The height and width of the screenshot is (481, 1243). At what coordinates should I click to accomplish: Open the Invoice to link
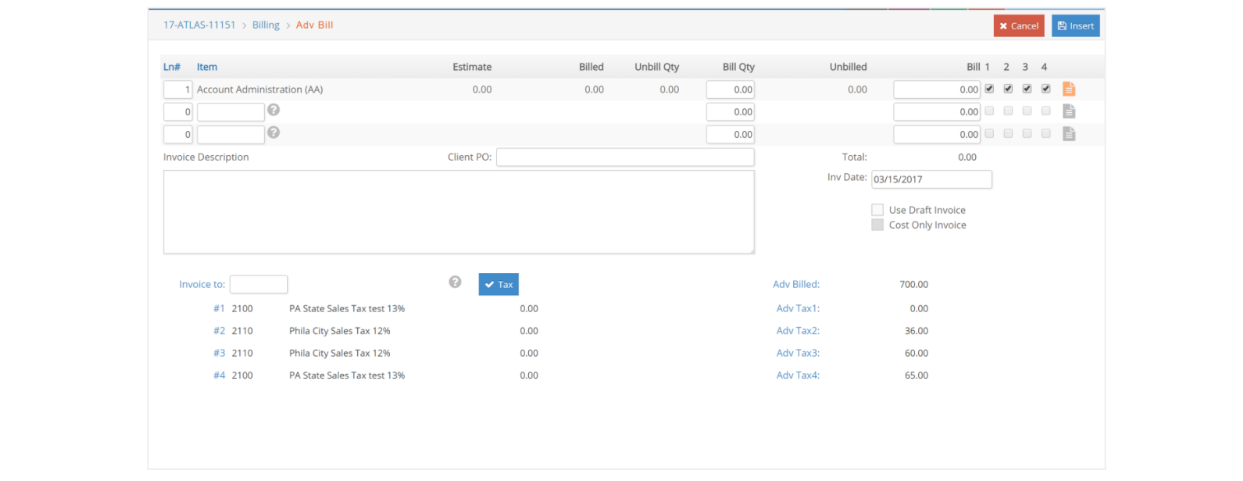[x=202, y=284]
